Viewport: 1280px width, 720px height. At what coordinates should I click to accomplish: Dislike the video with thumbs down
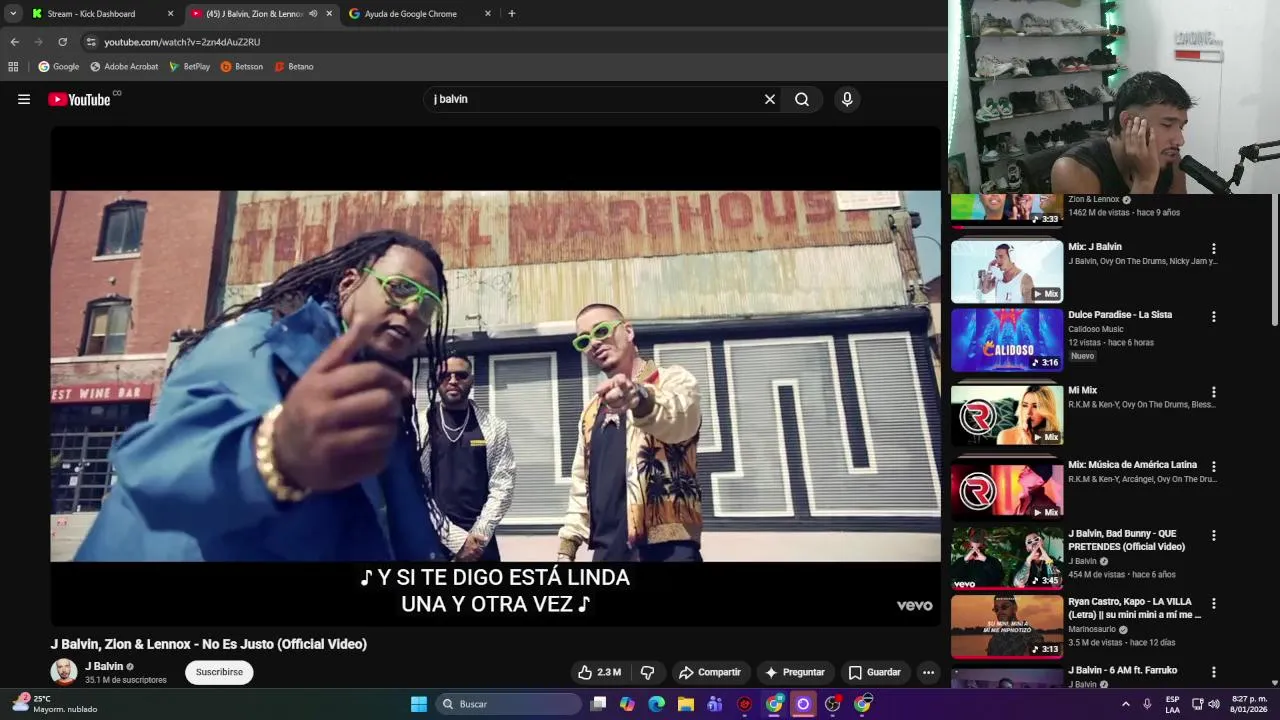click(x=647, y=672)
